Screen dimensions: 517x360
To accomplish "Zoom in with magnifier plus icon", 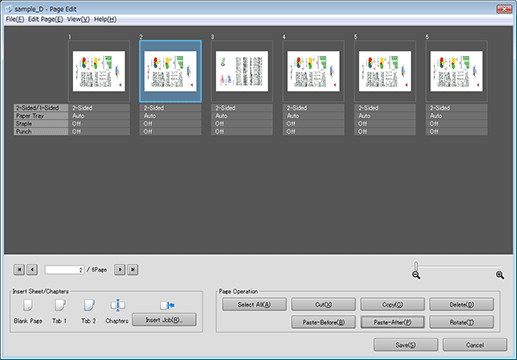I will point(500,275).
